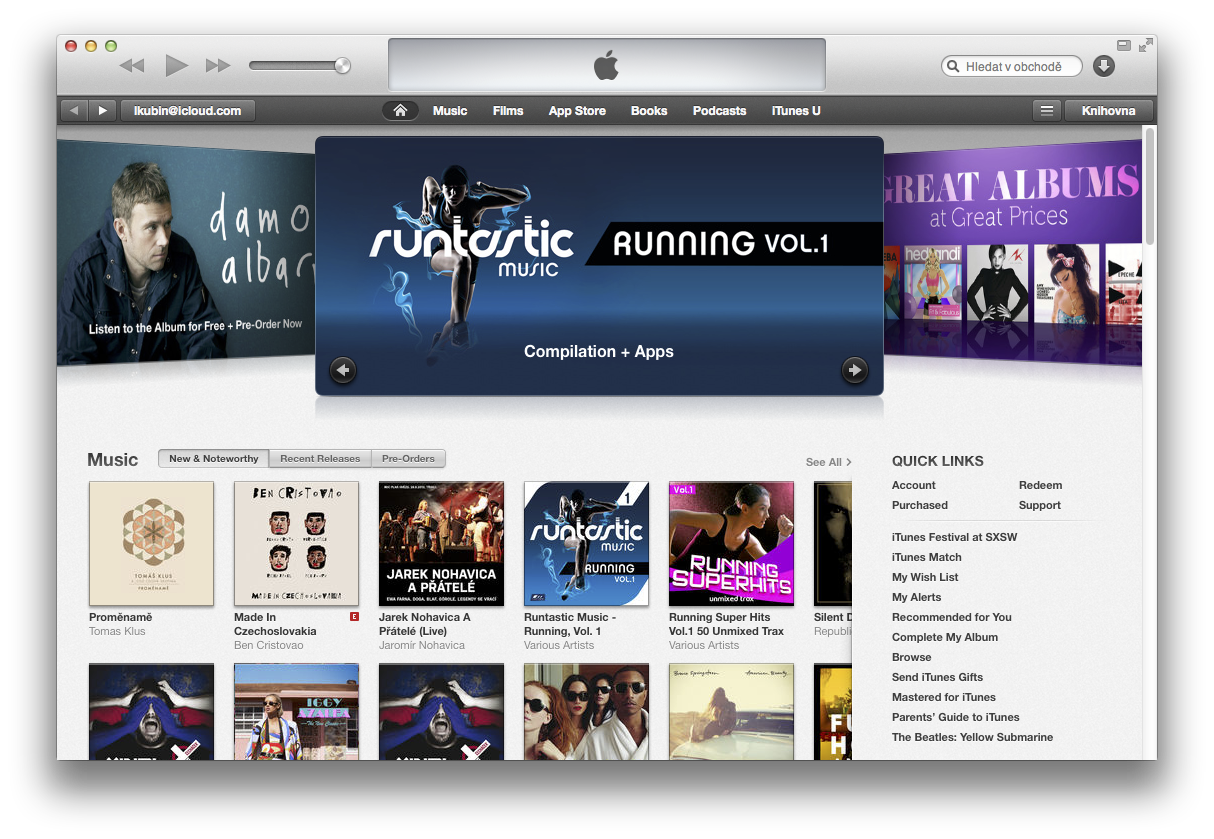
Task: Click See All for Music
Action: click(829, 462)
